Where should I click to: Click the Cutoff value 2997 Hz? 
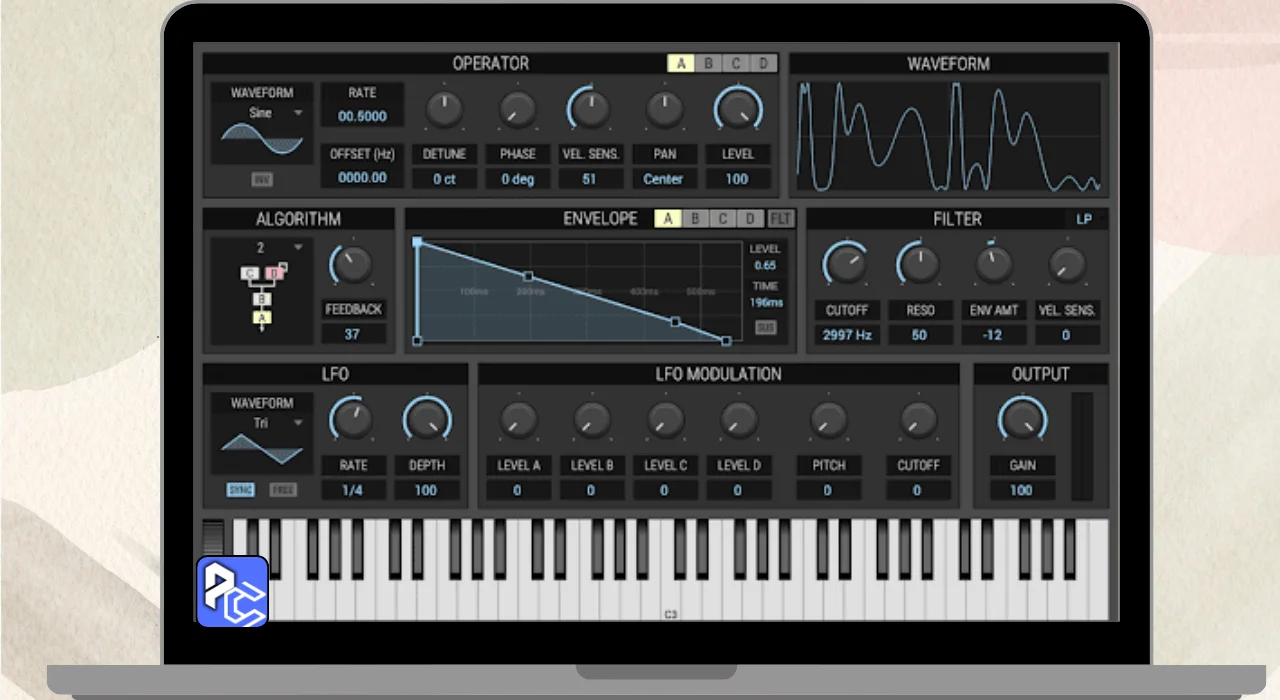pyautogui.click(x=846, y=335)
